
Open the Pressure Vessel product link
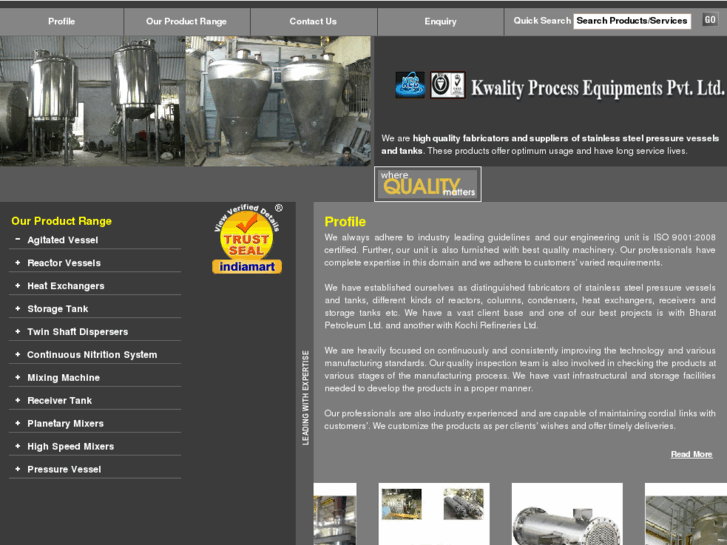[64, 469]
